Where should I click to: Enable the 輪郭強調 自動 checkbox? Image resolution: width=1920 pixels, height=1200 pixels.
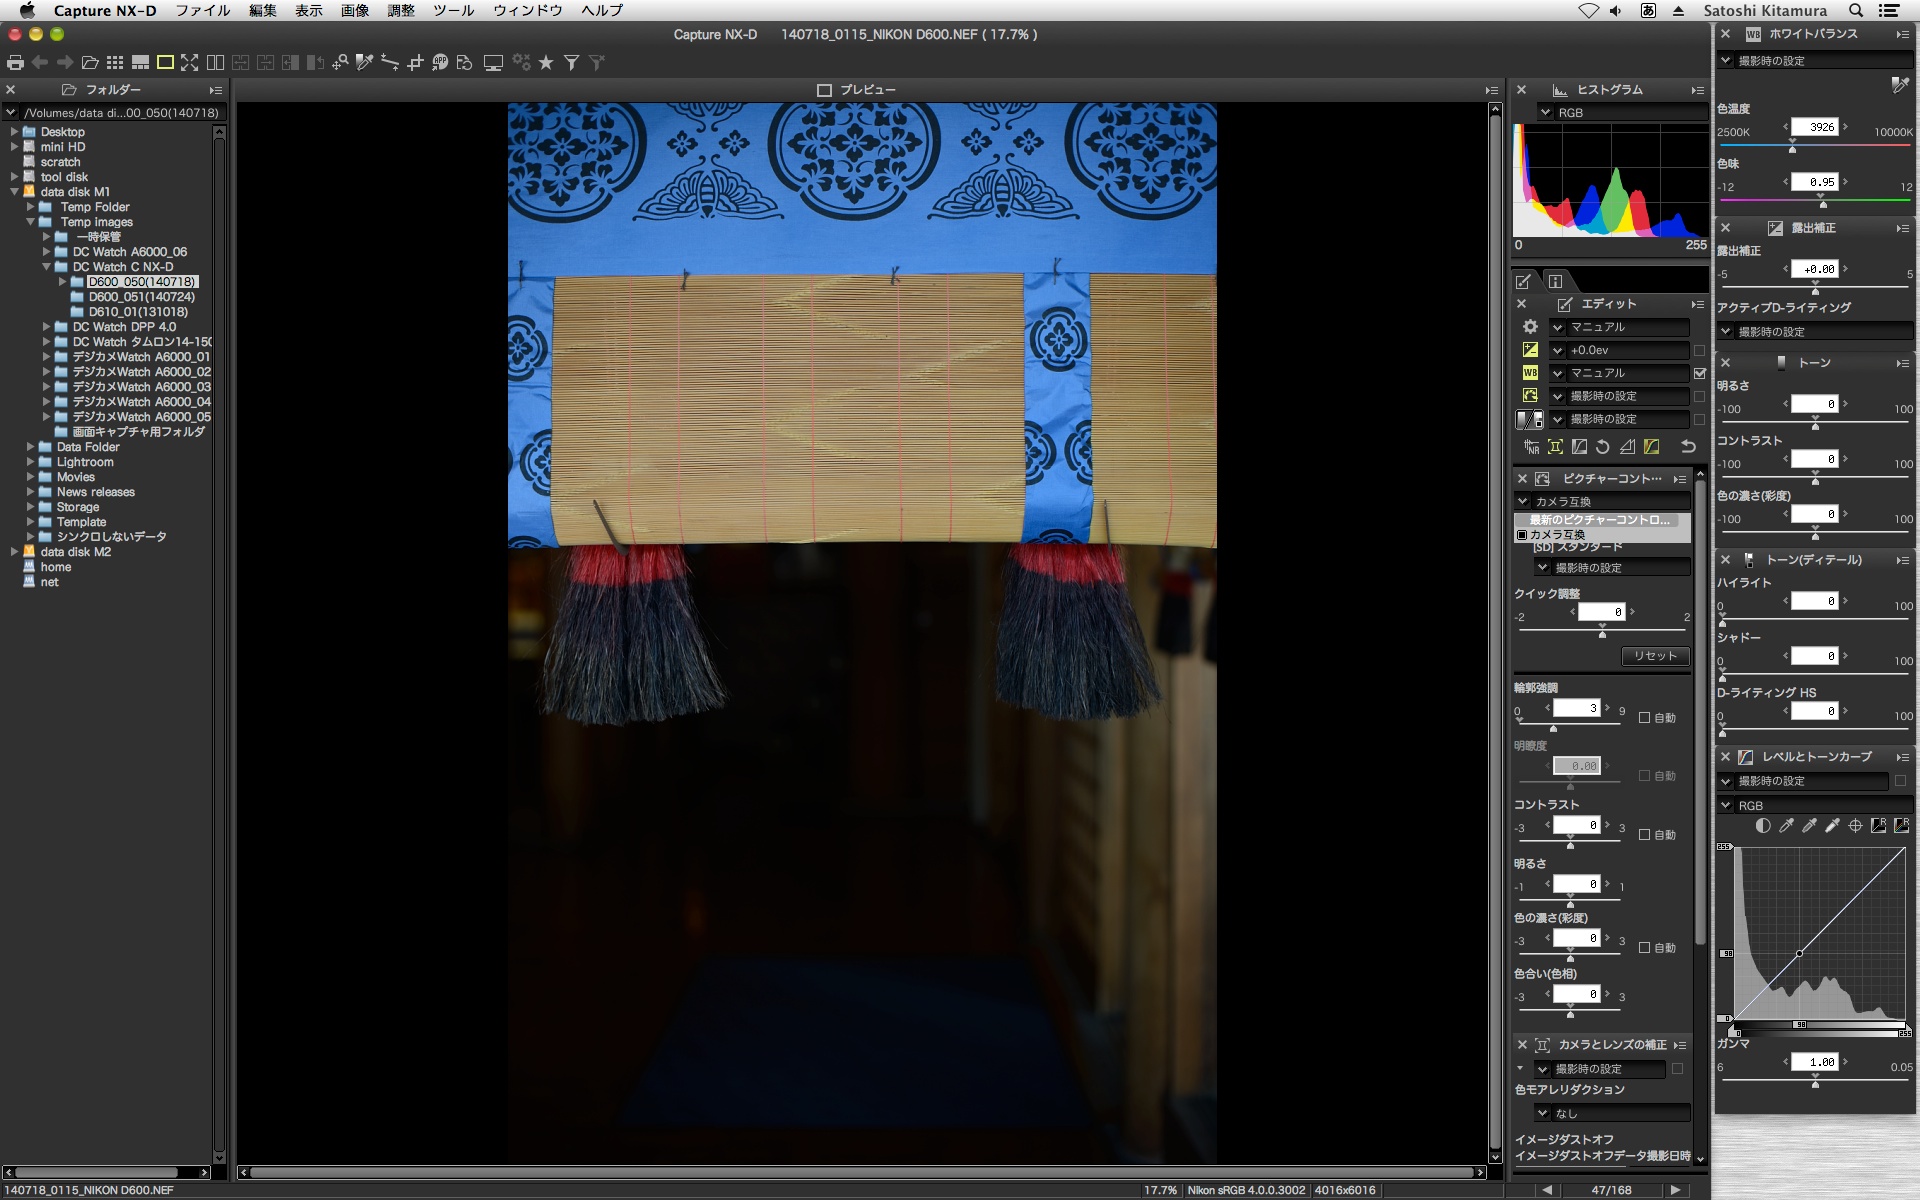click(1644, 717)
